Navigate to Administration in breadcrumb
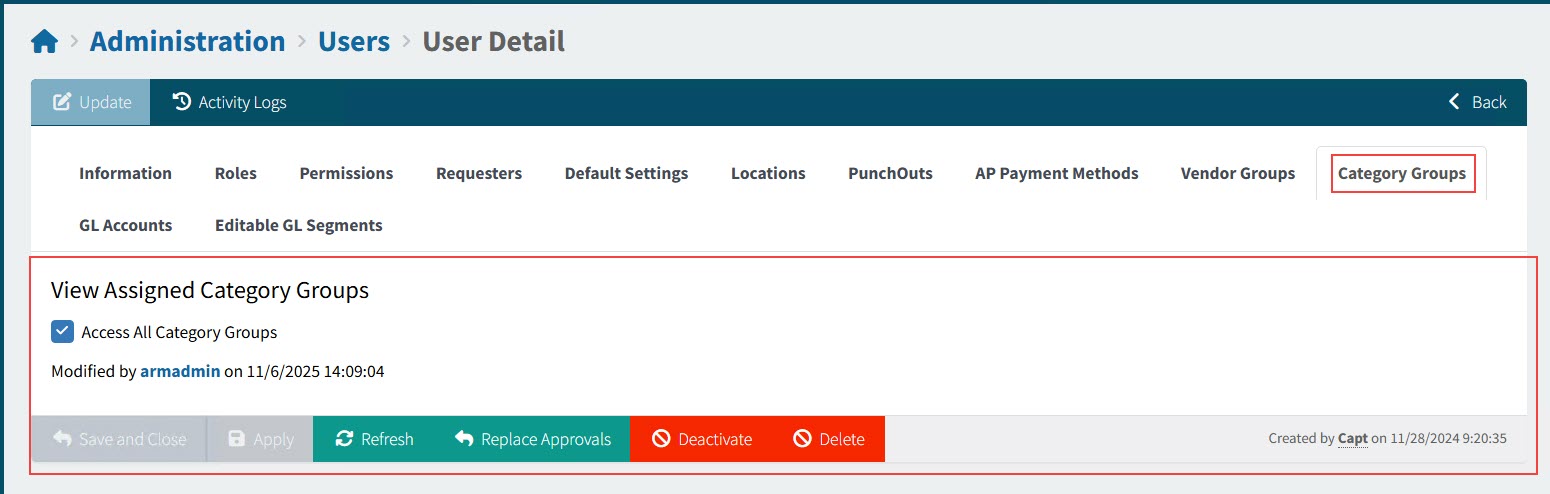Image resolution: width=1550 pixels, height=494 pixels. pyautogui.click(x=187, y=42)
